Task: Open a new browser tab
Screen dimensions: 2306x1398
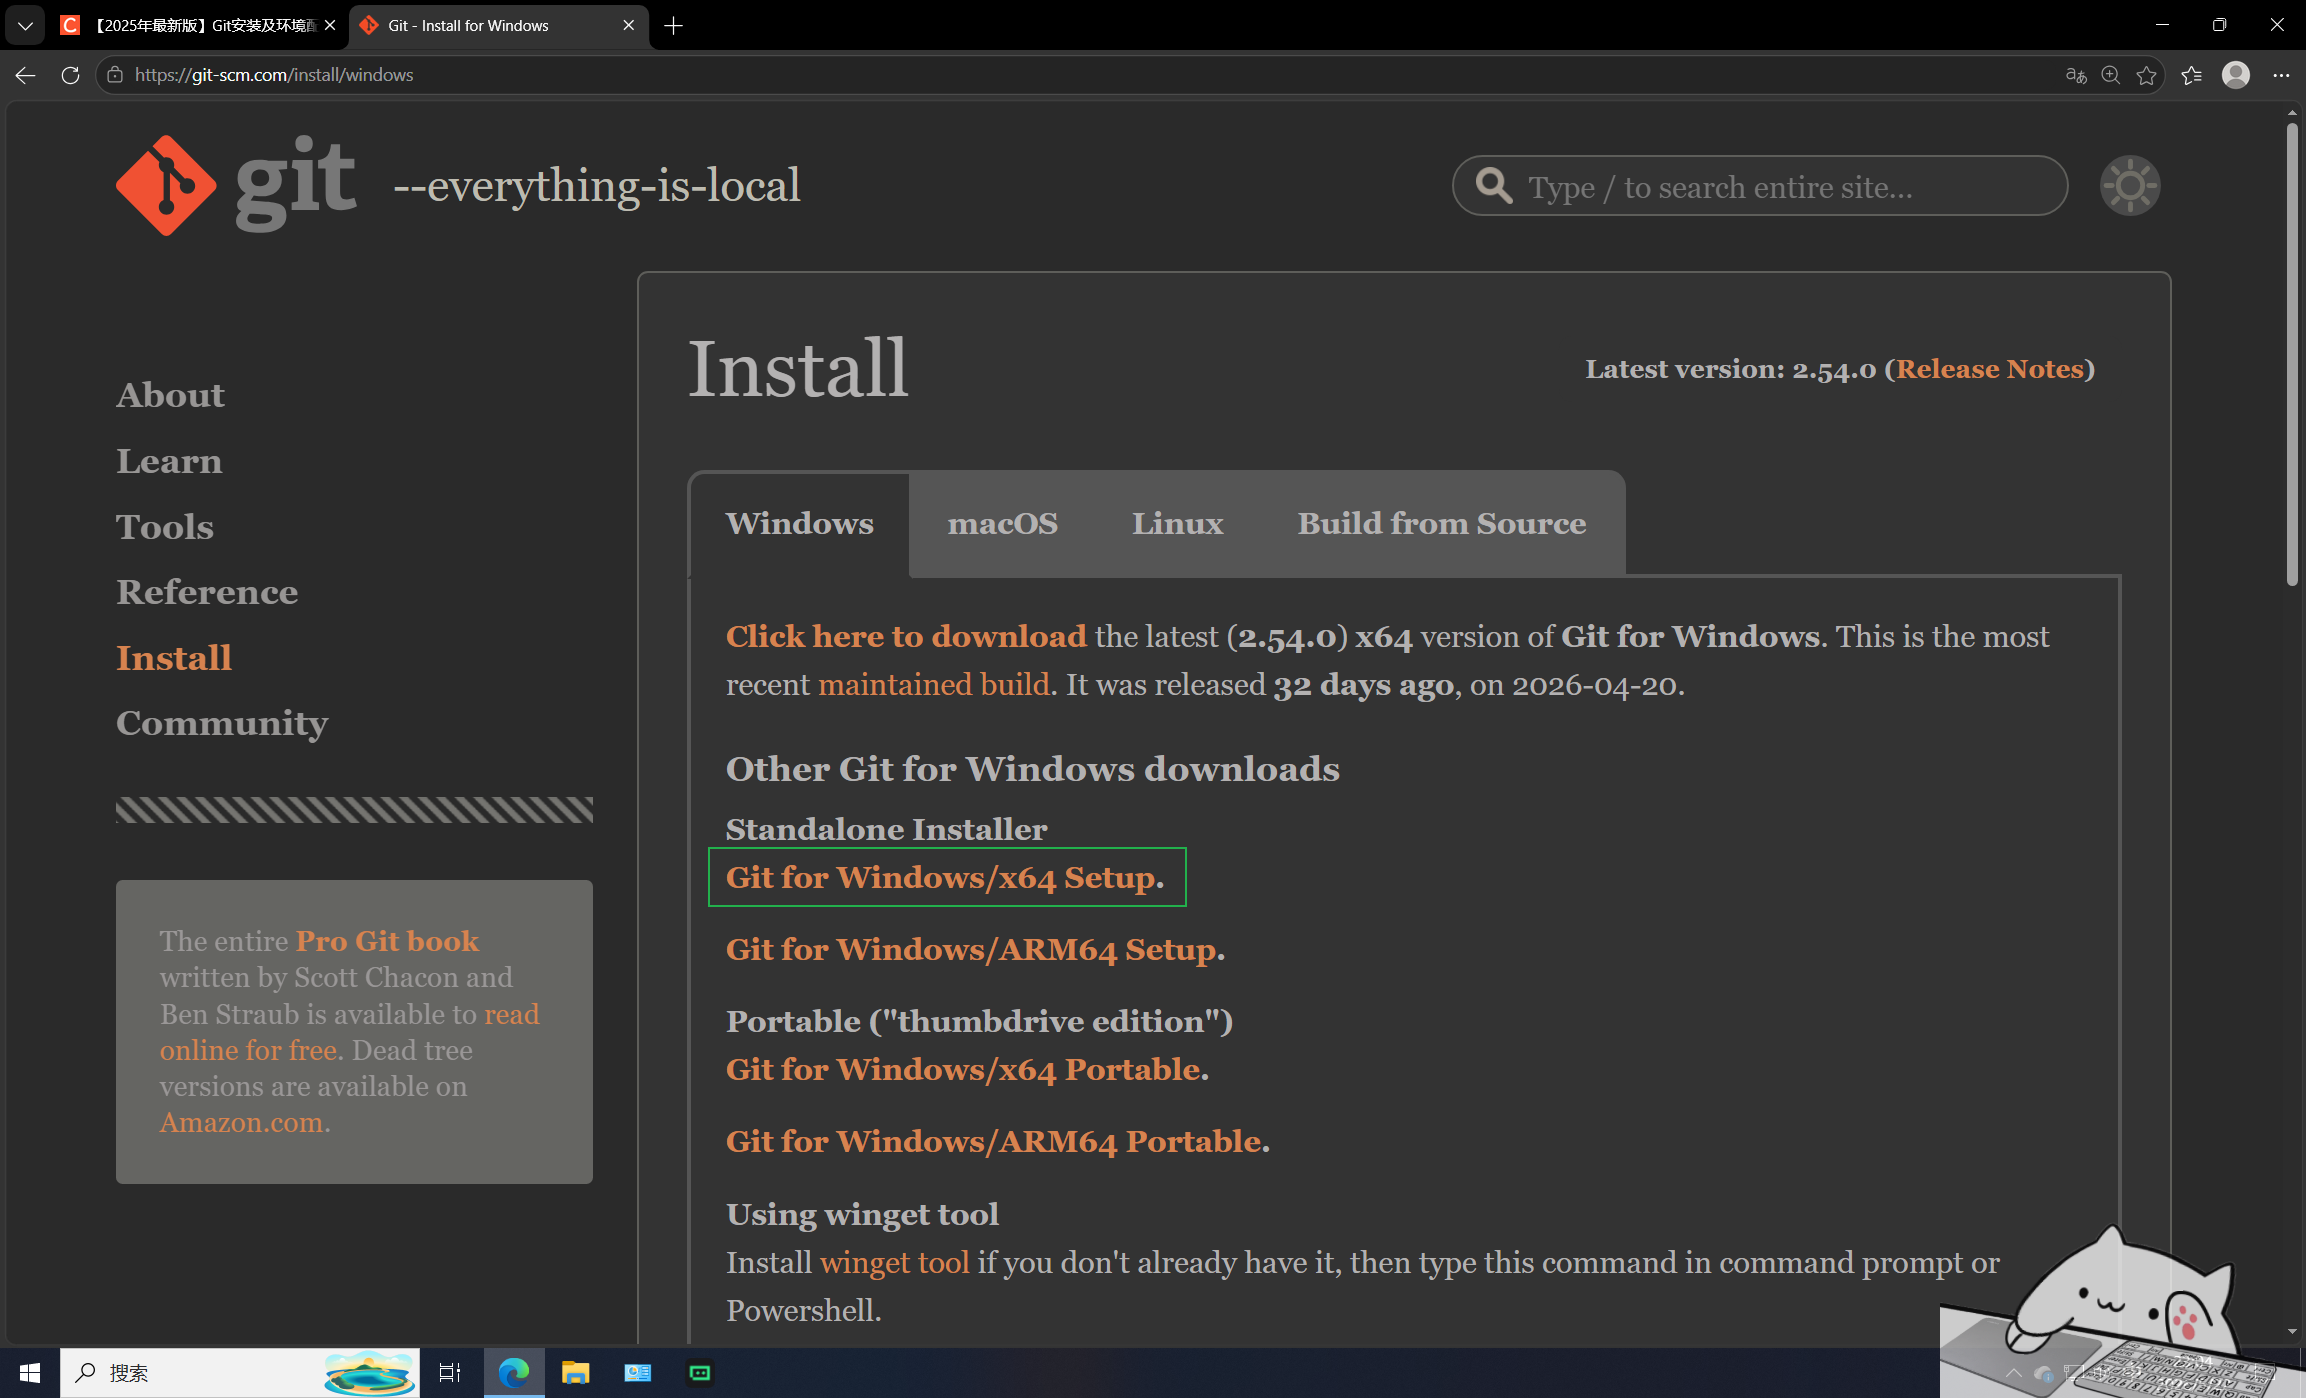Action: [x=674, y=26]
